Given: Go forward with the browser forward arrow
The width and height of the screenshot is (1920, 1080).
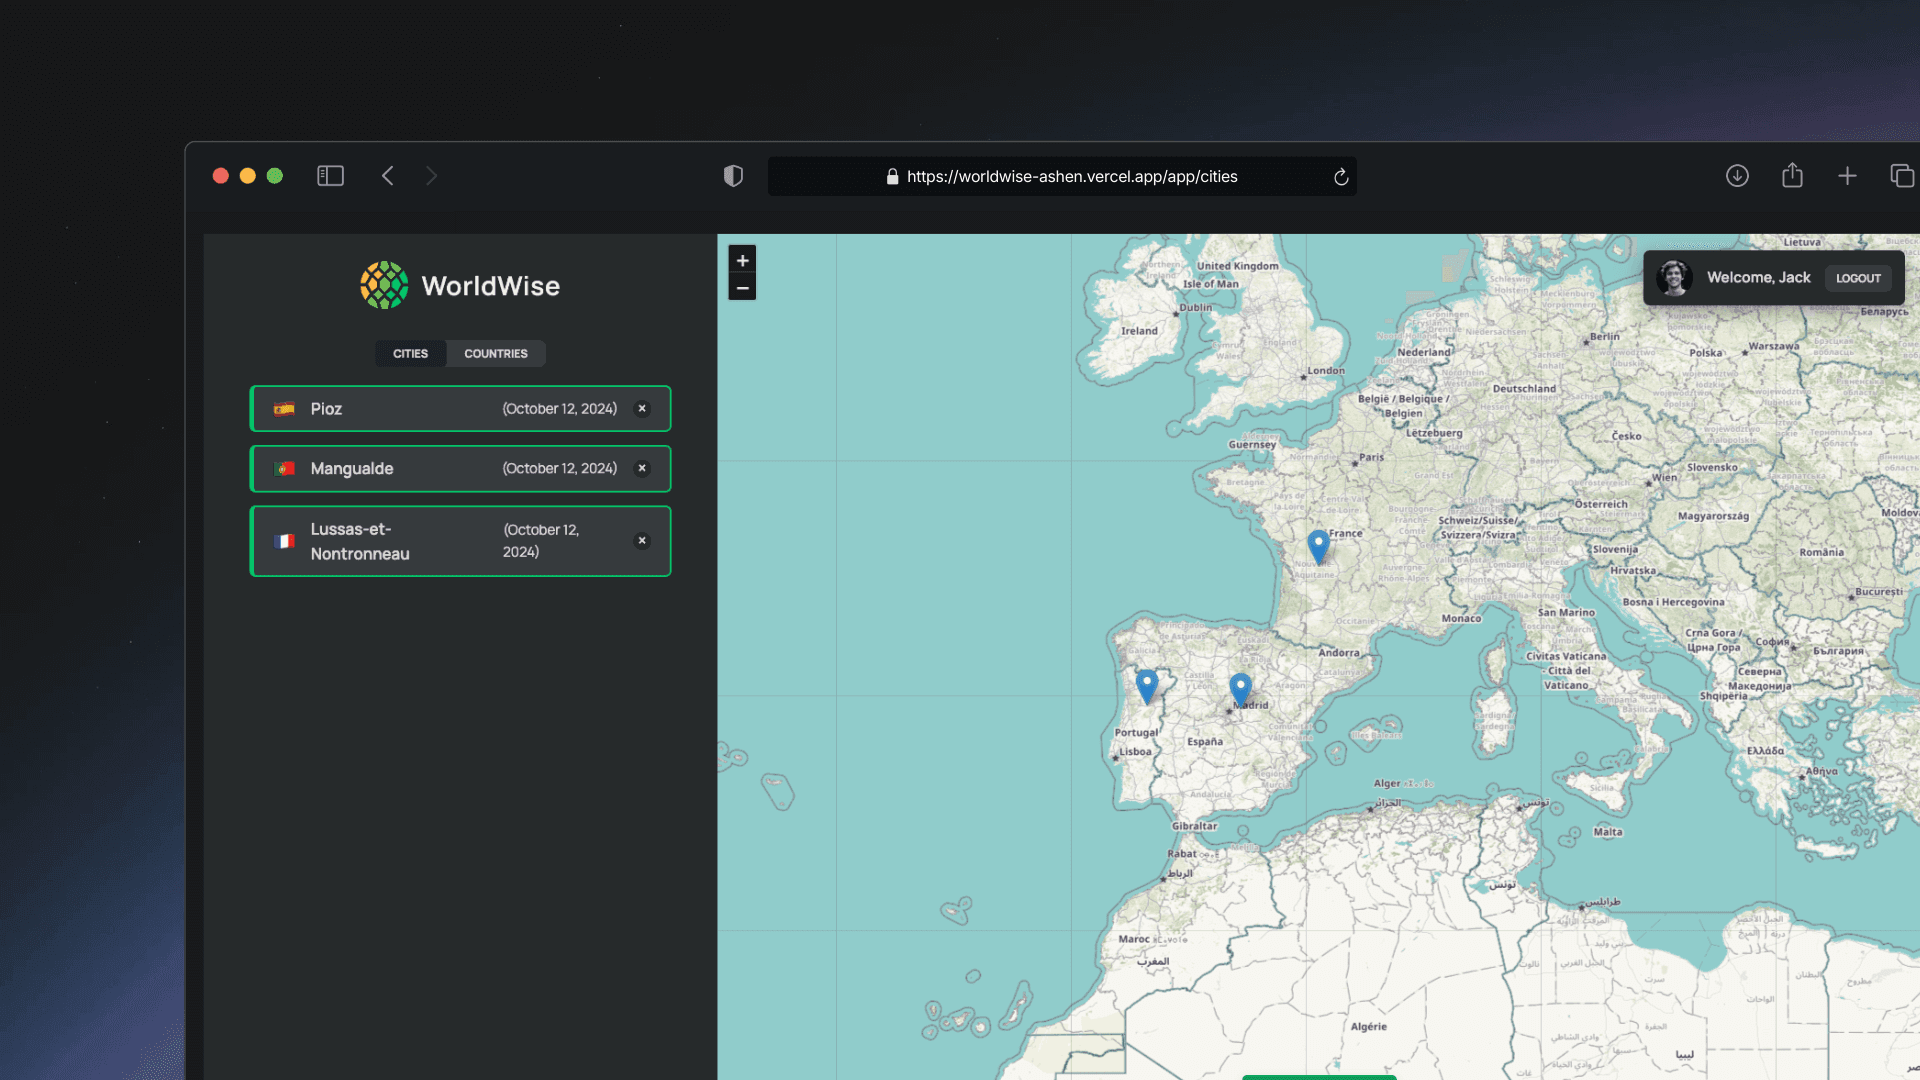Looking at the screenshot, I should point(431,176).
